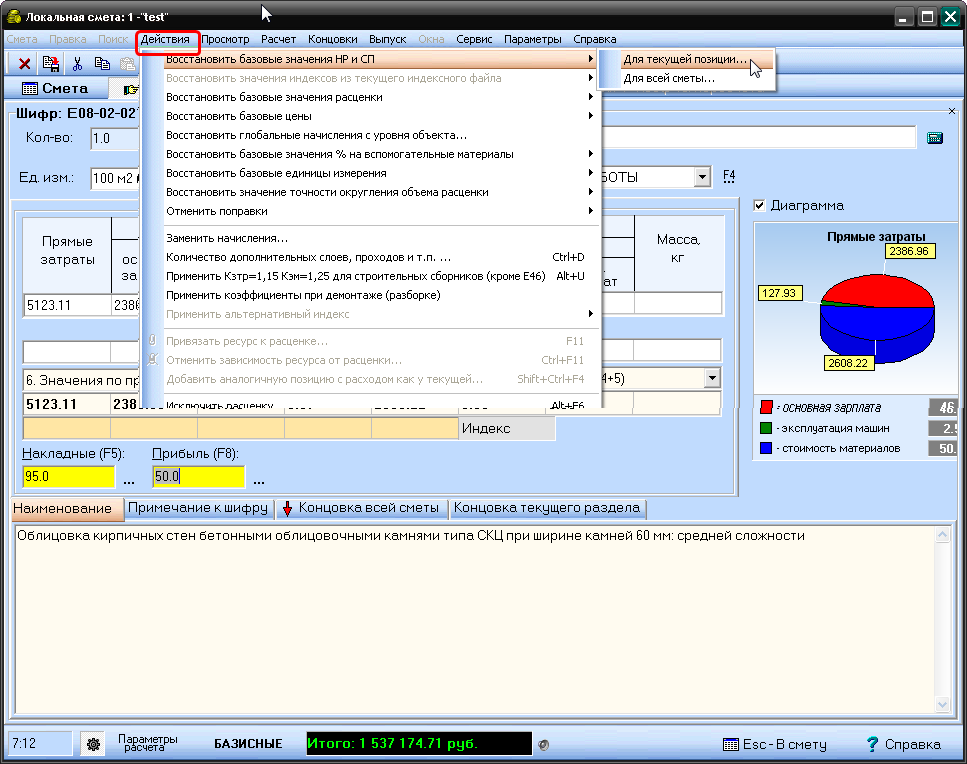
Task: Click the scissors cut icon
Action: coord(76,63)
